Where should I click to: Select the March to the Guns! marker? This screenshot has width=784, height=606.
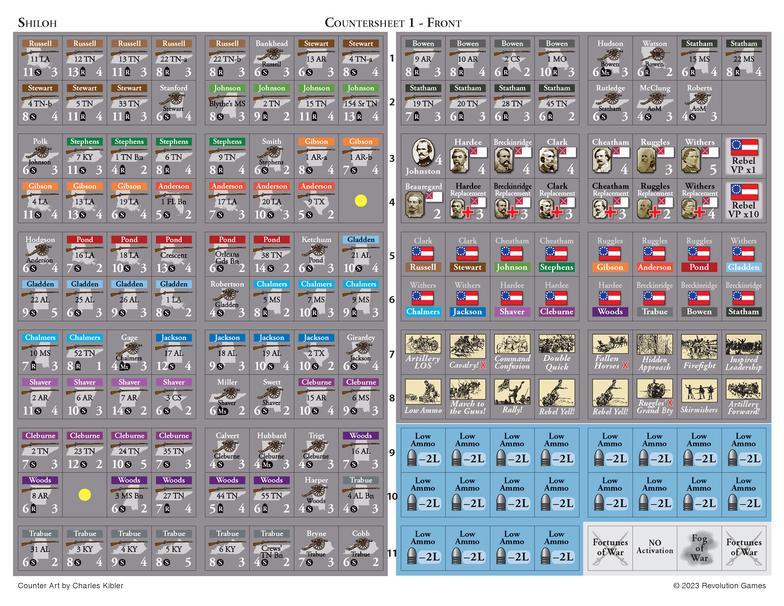pyautogui.click(x=468, y=397)
